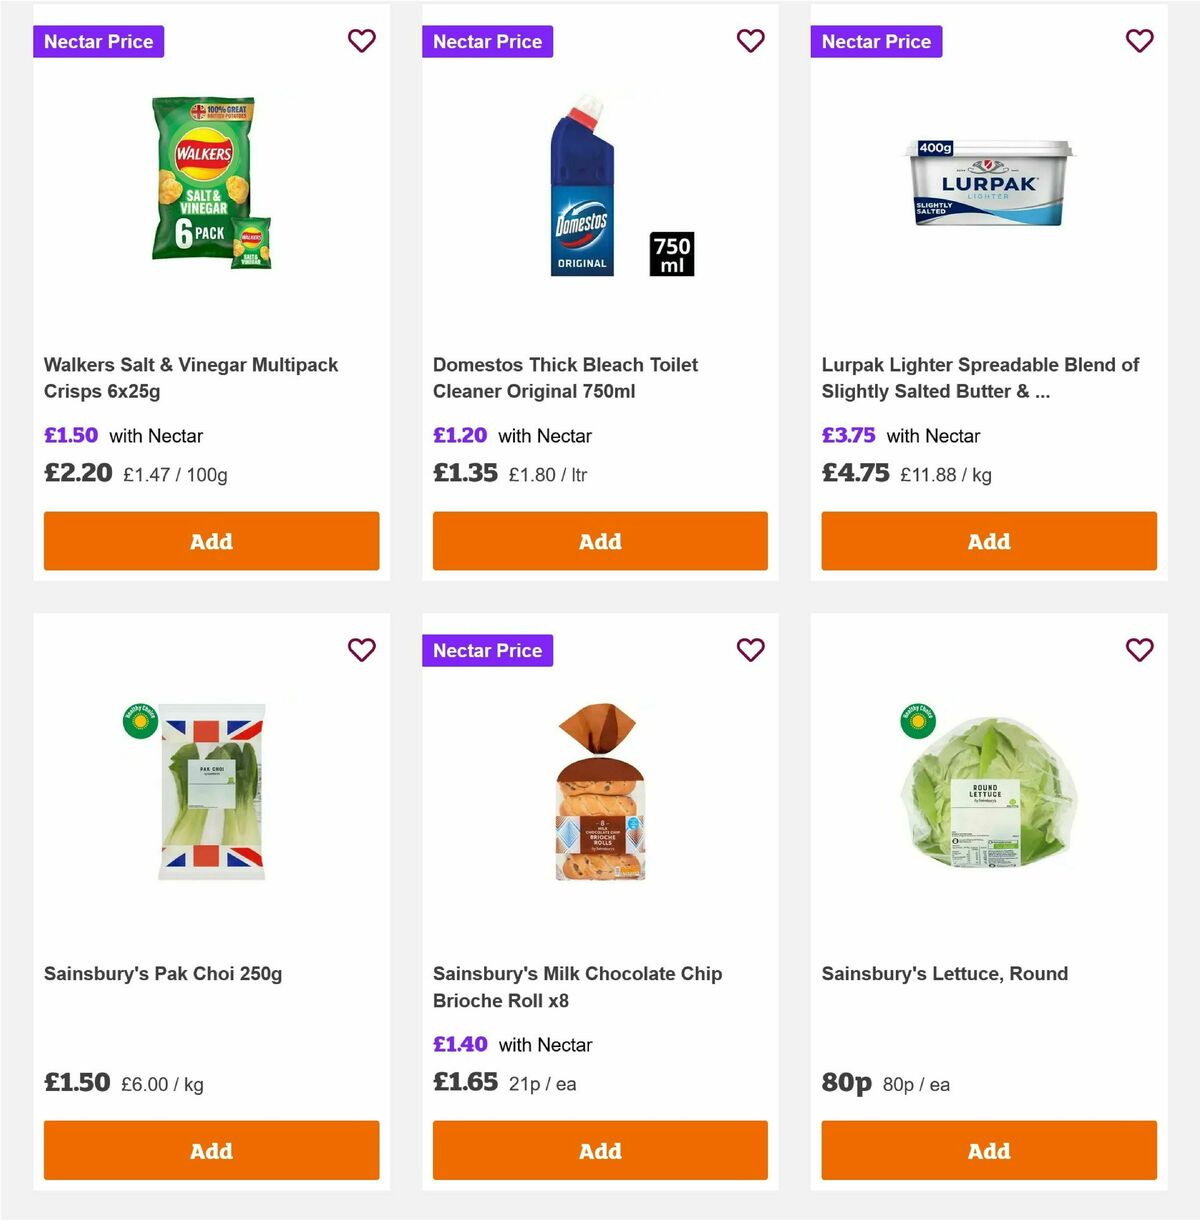1200x1220 pixels.
Task: Click the Nectar Price badge on Domestos
Action: coord(487,41)
